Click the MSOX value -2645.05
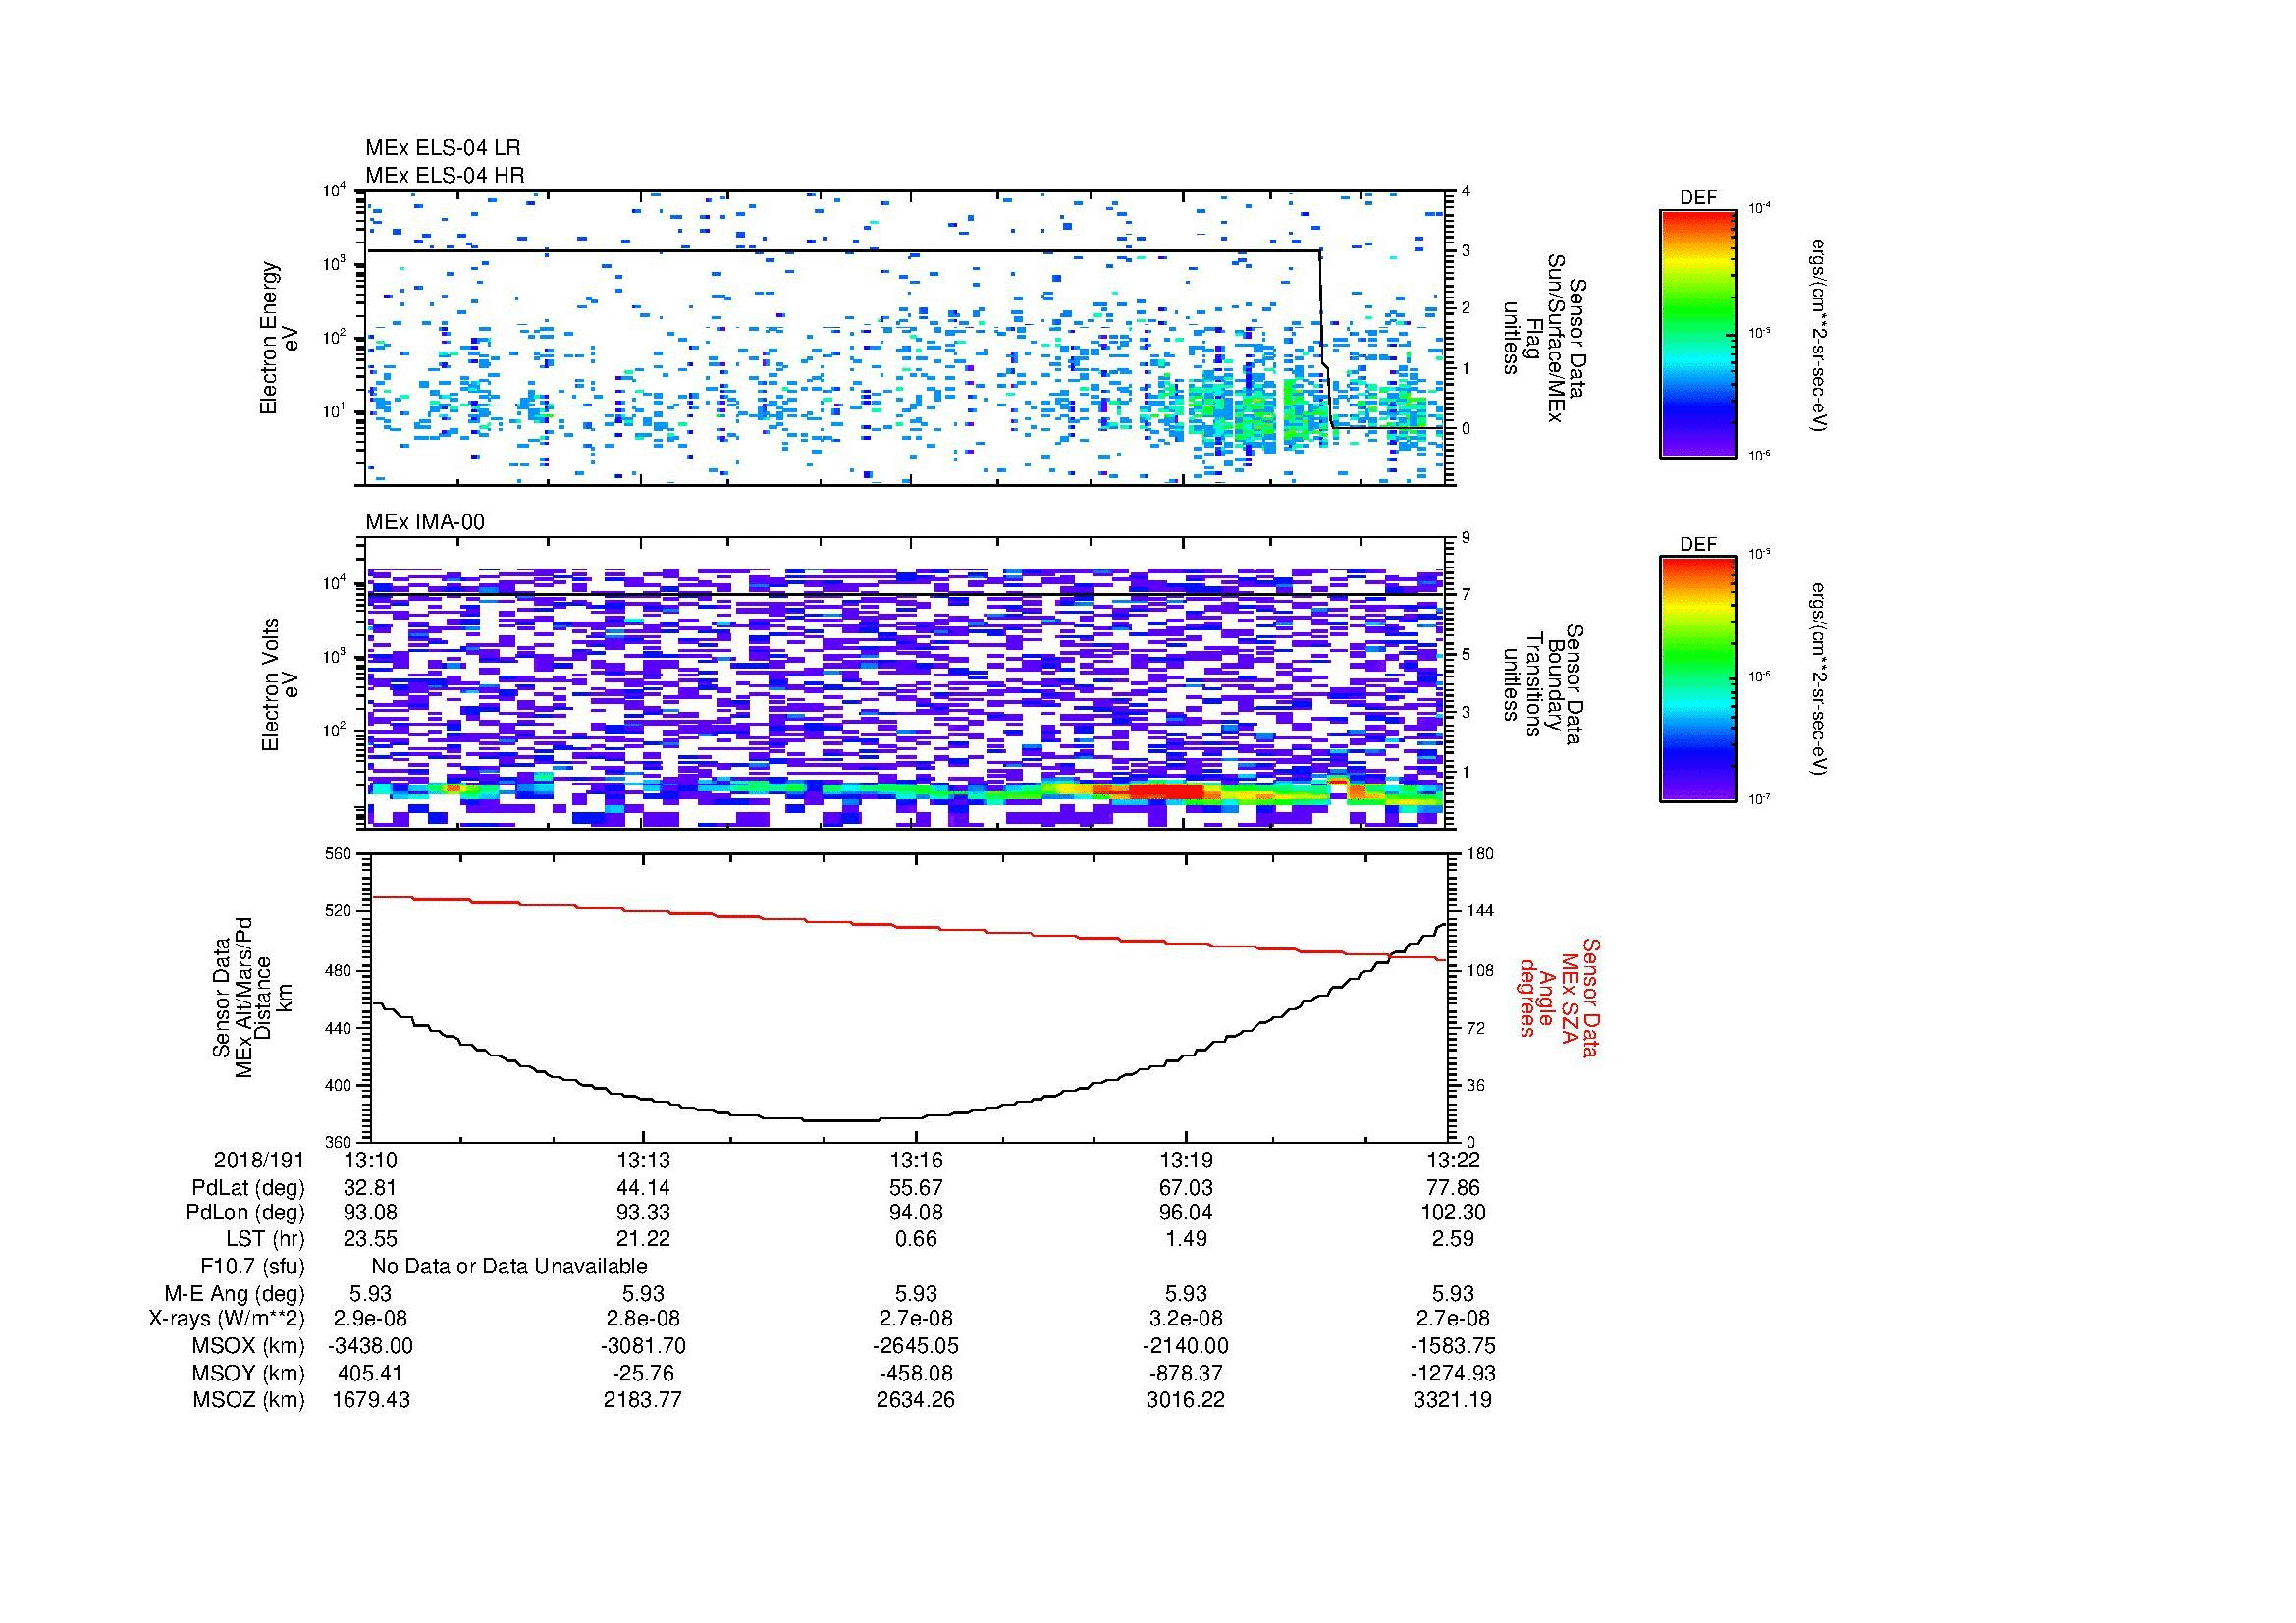 (916, 1347)
